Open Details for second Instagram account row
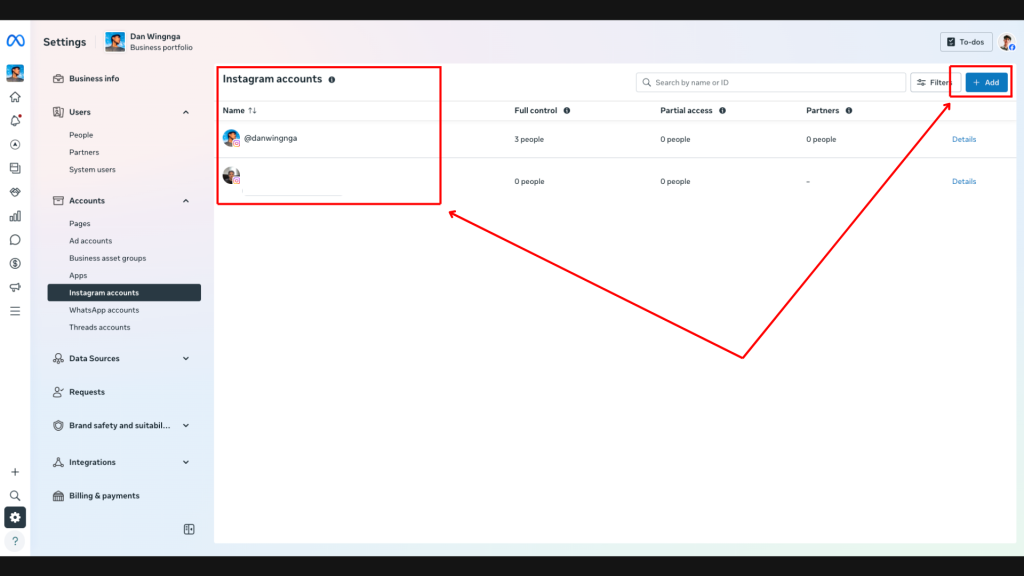Viewport: 1024px width, 576px height. click(x=964, y=182)
